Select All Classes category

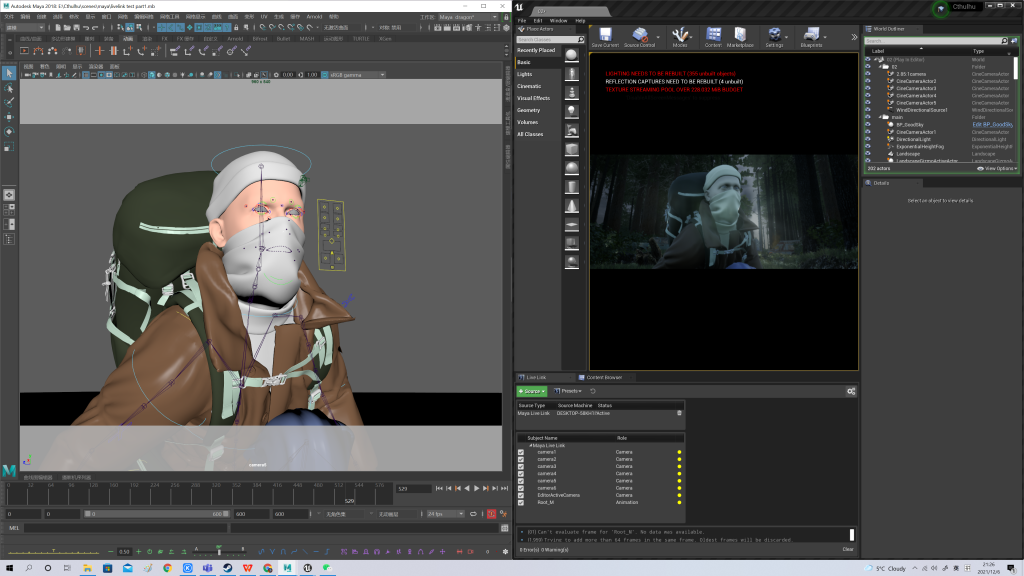pyautogui.click(x=530, y=134)
